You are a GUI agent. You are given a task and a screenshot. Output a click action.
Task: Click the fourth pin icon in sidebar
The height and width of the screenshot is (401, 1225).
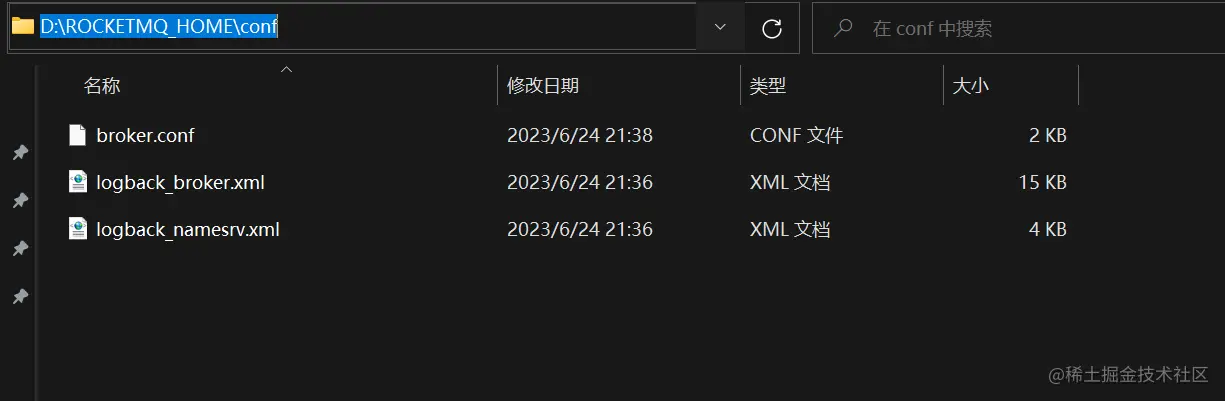pos(19,297)
